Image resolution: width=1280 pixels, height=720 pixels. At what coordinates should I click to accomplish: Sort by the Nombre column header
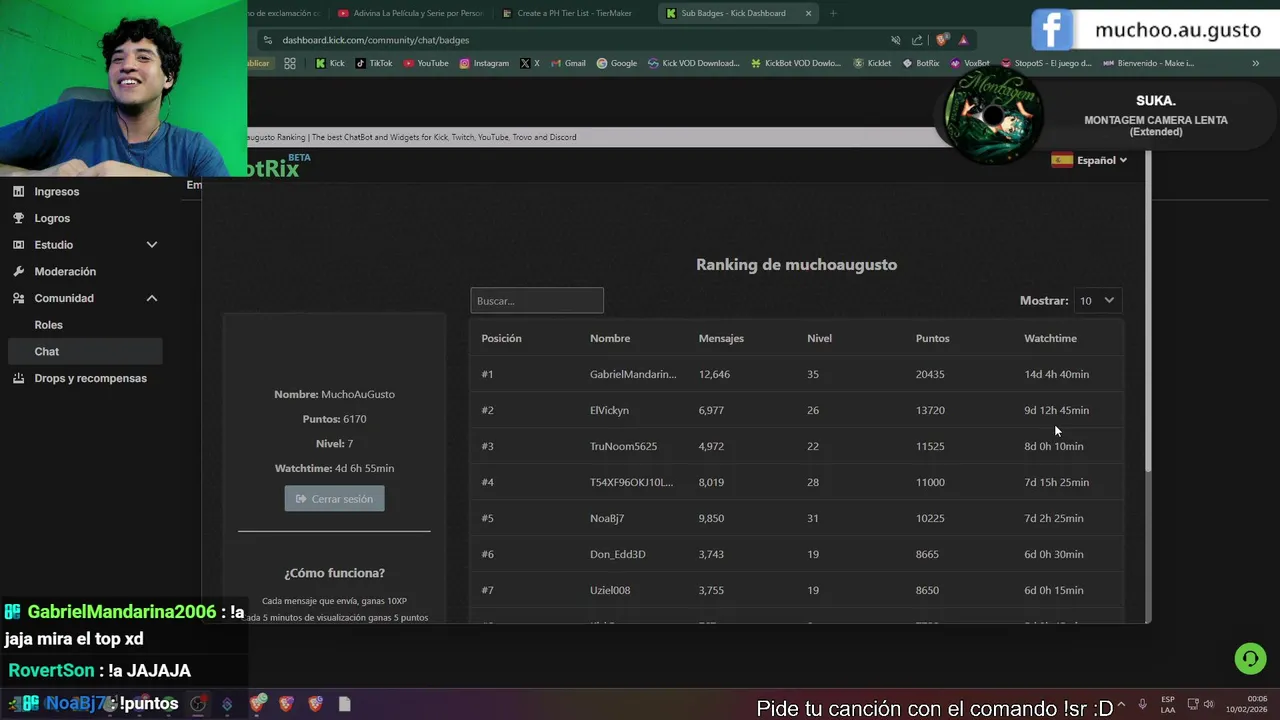(x=610, y=338)
